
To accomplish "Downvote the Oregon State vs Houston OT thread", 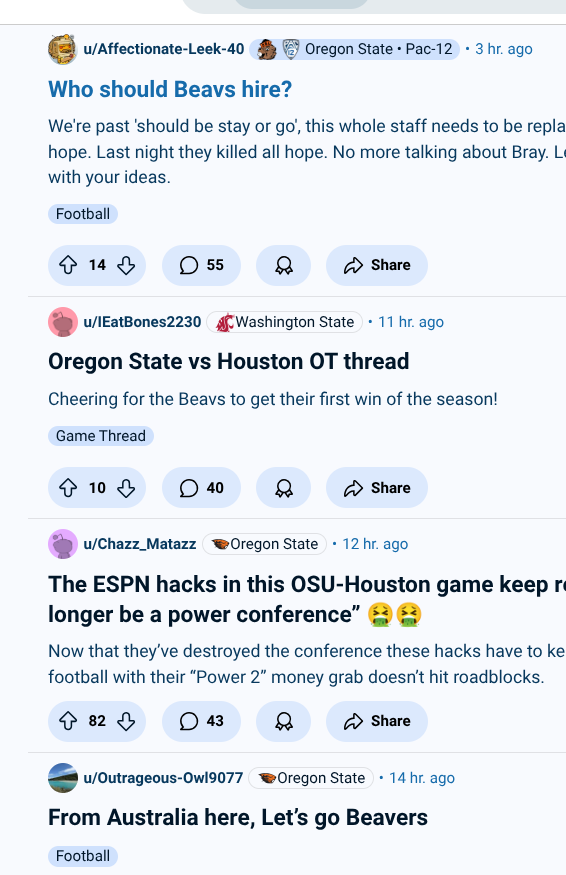I will coord(126,488).
